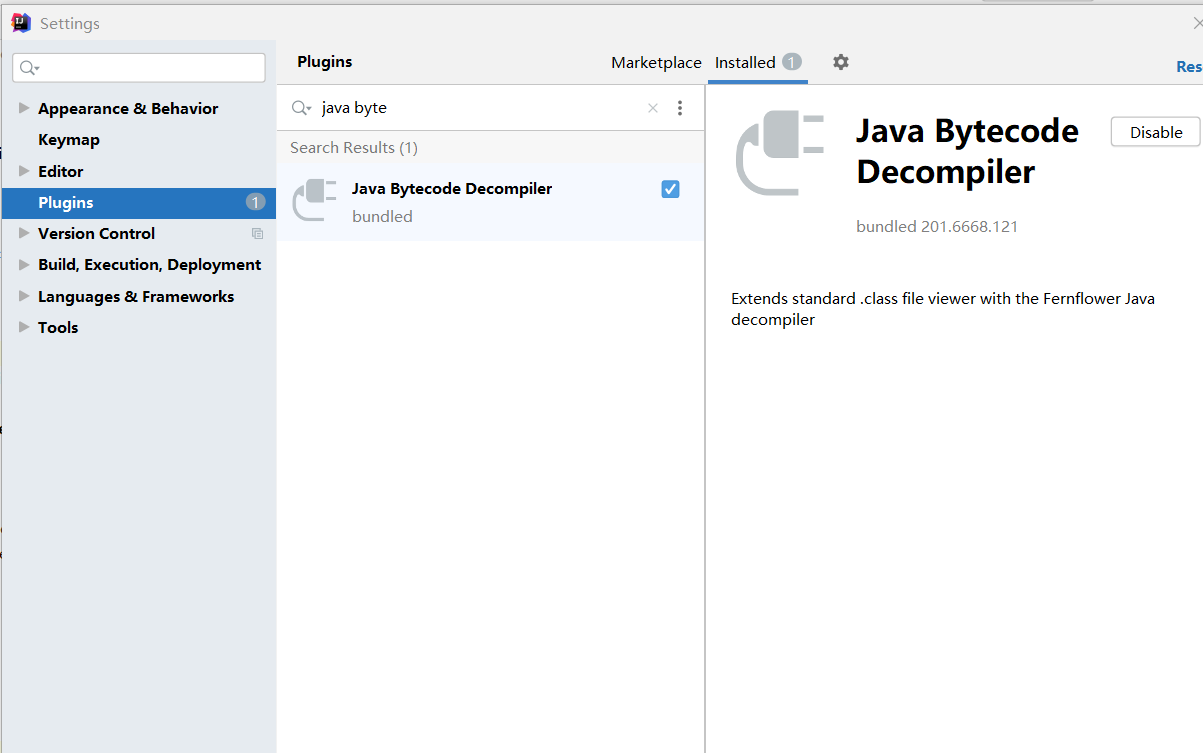This screenshot has height=753, width=1203.
Task: Open plugin search options menu
Action: [680, 108]
